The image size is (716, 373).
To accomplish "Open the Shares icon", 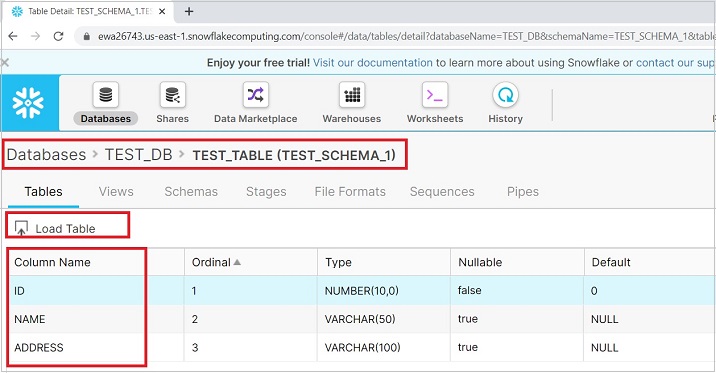I will point(172,95).
